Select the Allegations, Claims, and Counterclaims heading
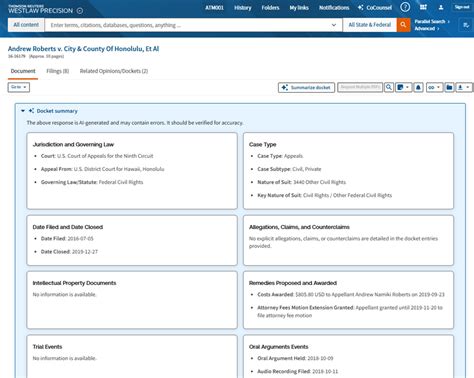This screenshot has height=378, width=474. pos(299,227)
